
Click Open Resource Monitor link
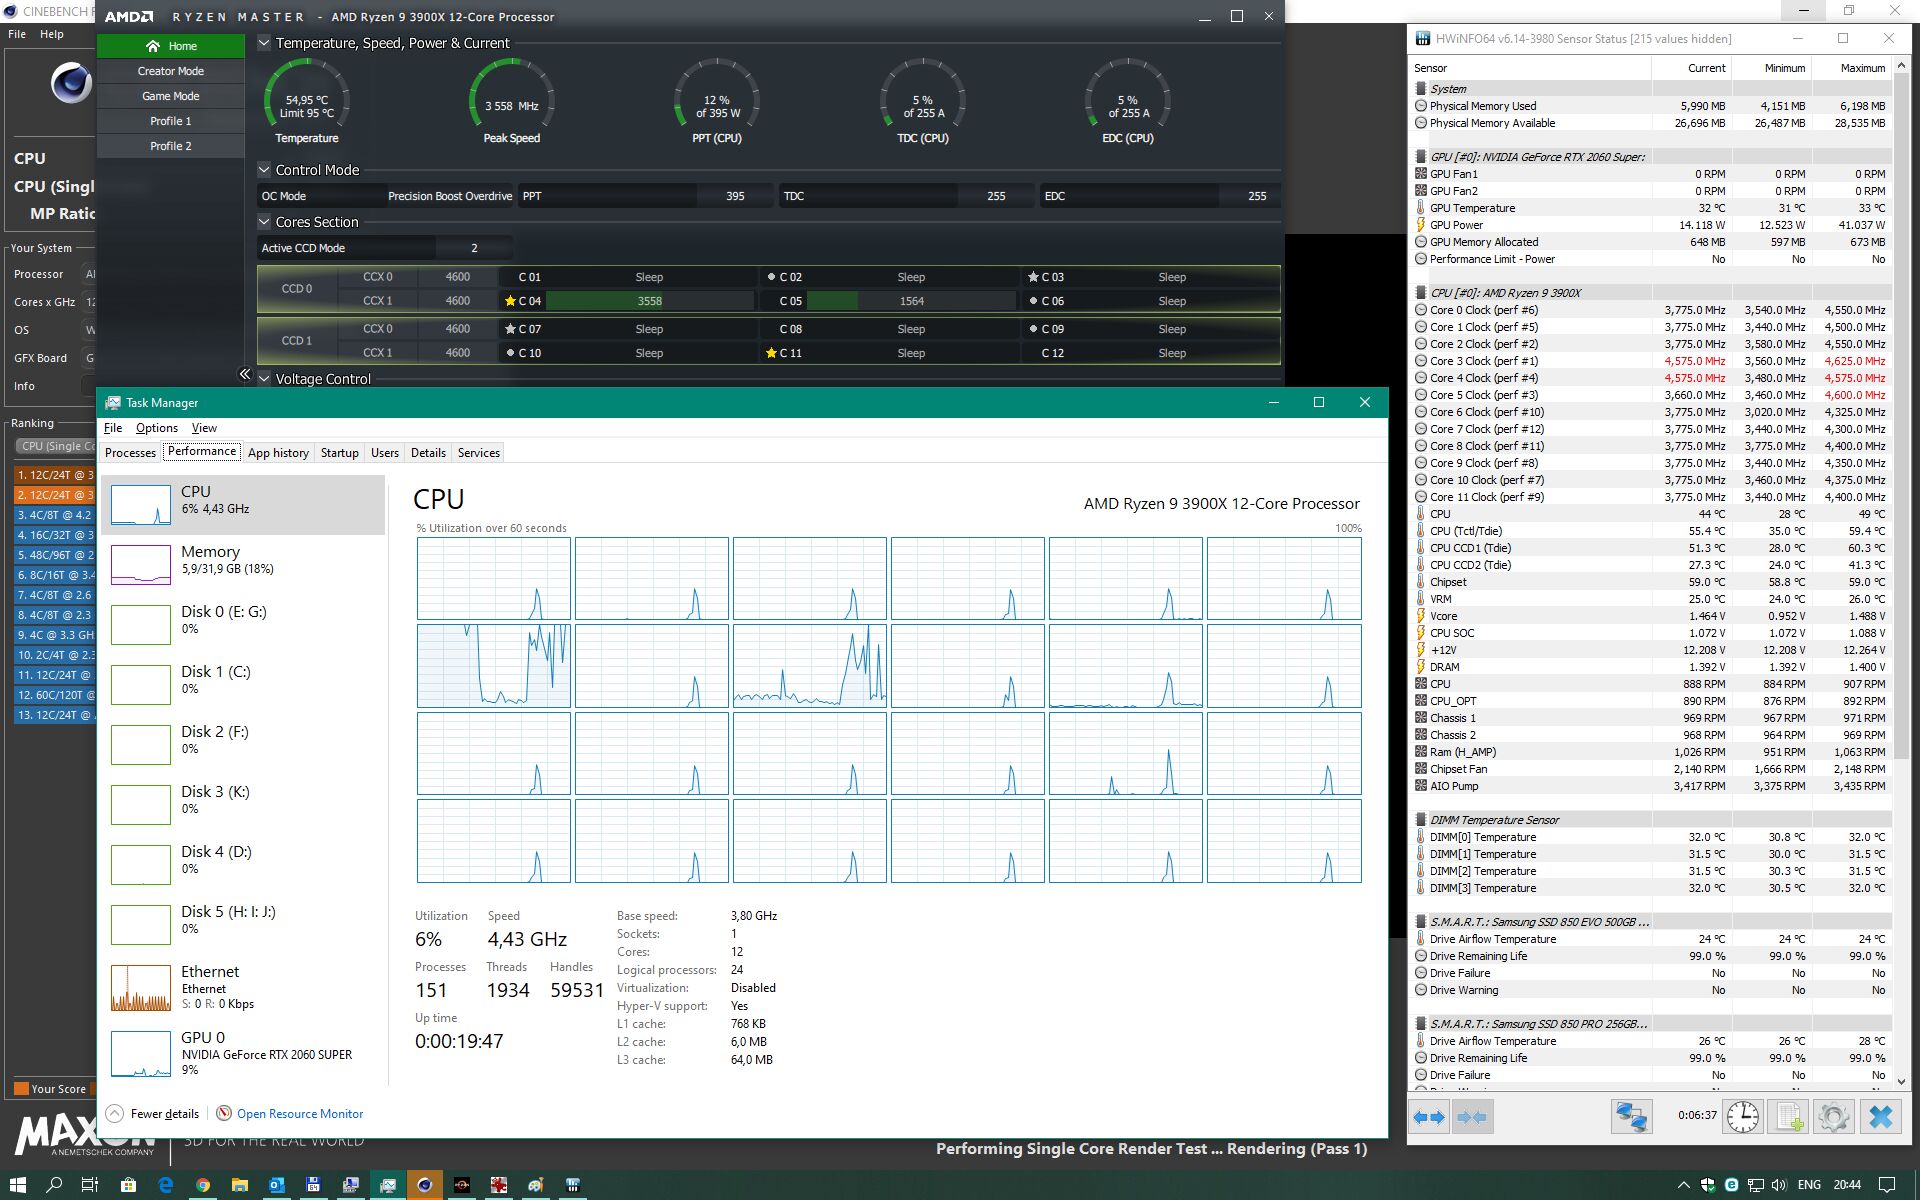coord(300,1113)
